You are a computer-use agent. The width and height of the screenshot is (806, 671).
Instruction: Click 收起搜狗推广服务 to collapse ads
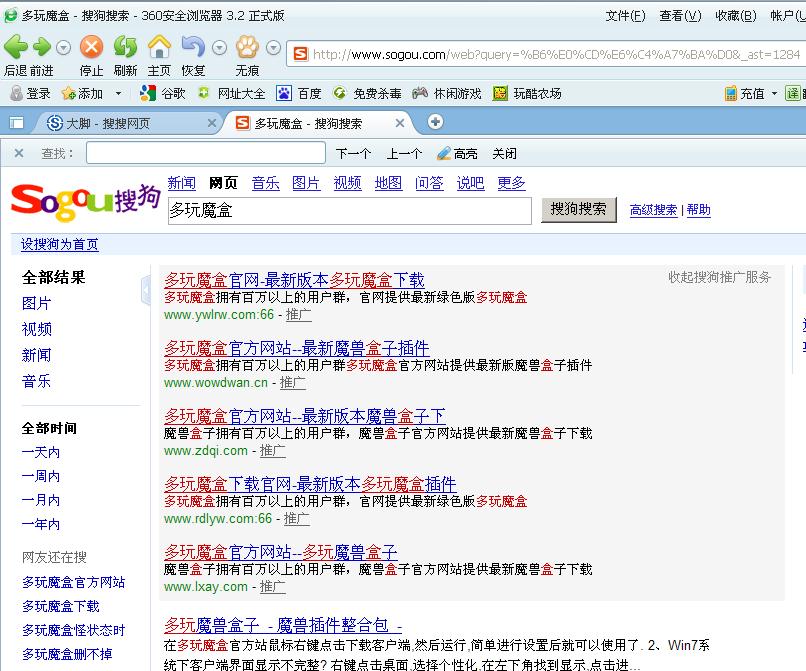pyautogui.click(x=719, y=277)
